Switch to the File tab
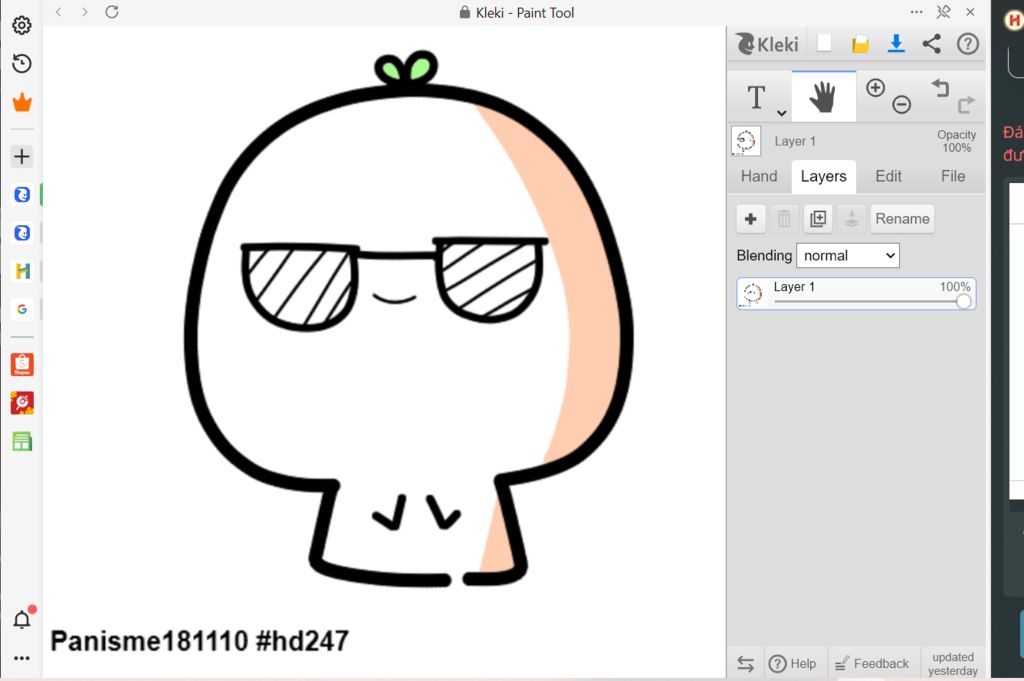The width and height of the screenshot is (1024, 681). (x=953, y=176)
